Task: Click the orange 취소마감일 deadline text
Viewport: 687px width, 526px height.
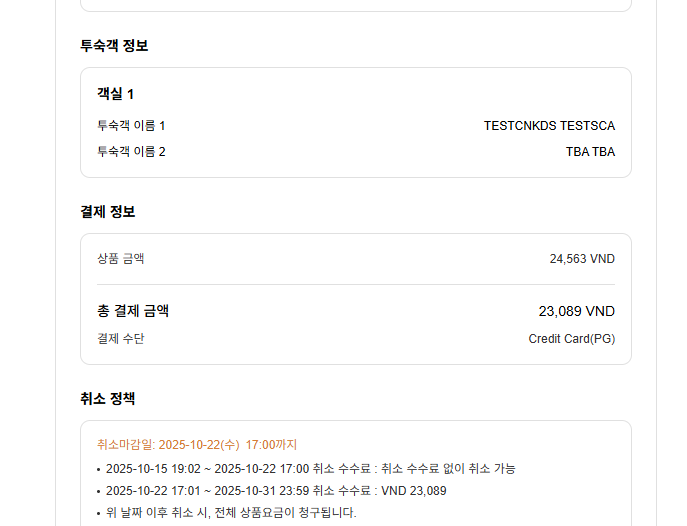Action: pos(197,445)
